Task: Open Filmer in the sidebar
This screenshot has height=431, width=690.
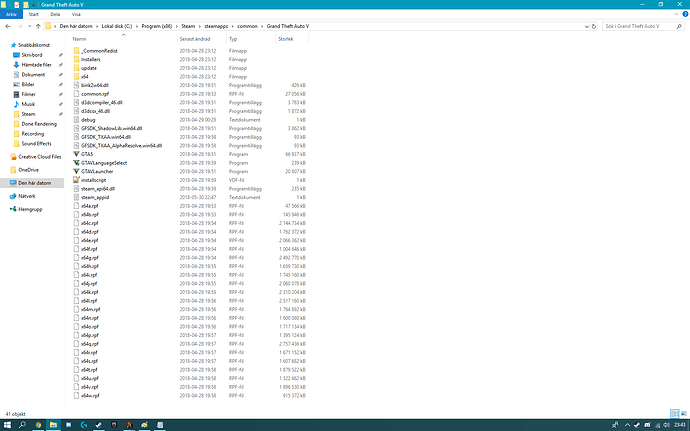Action: click(28, 94)
